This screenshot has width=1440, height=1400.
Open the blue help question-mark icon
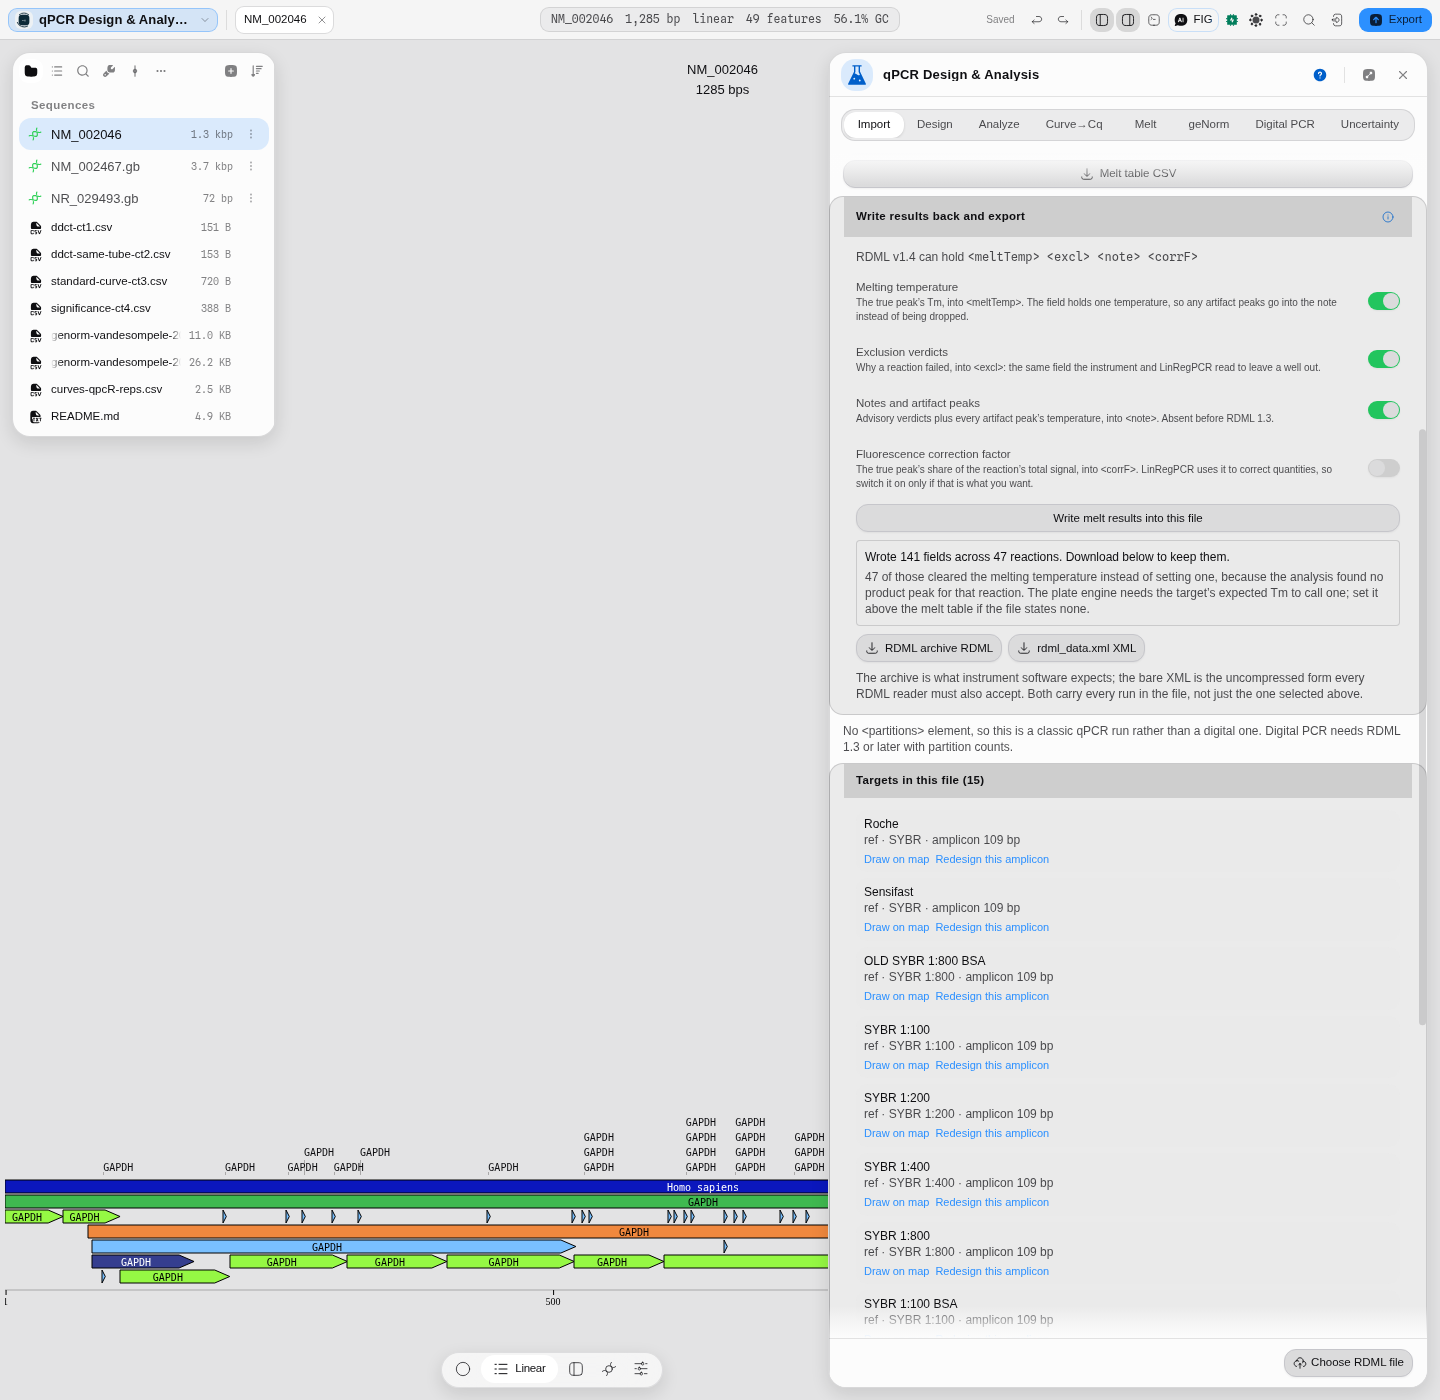1320,75
